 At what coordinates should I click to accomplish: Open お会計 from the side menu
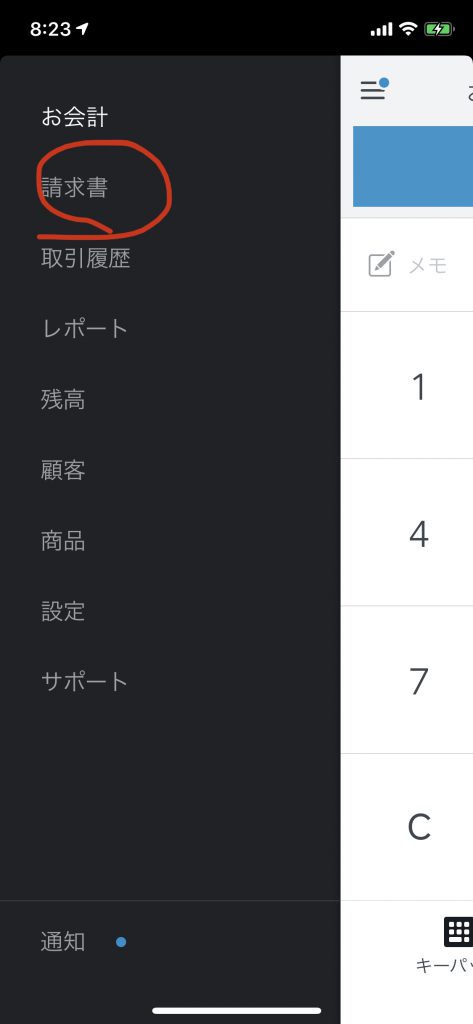click(x=74, y=118)
